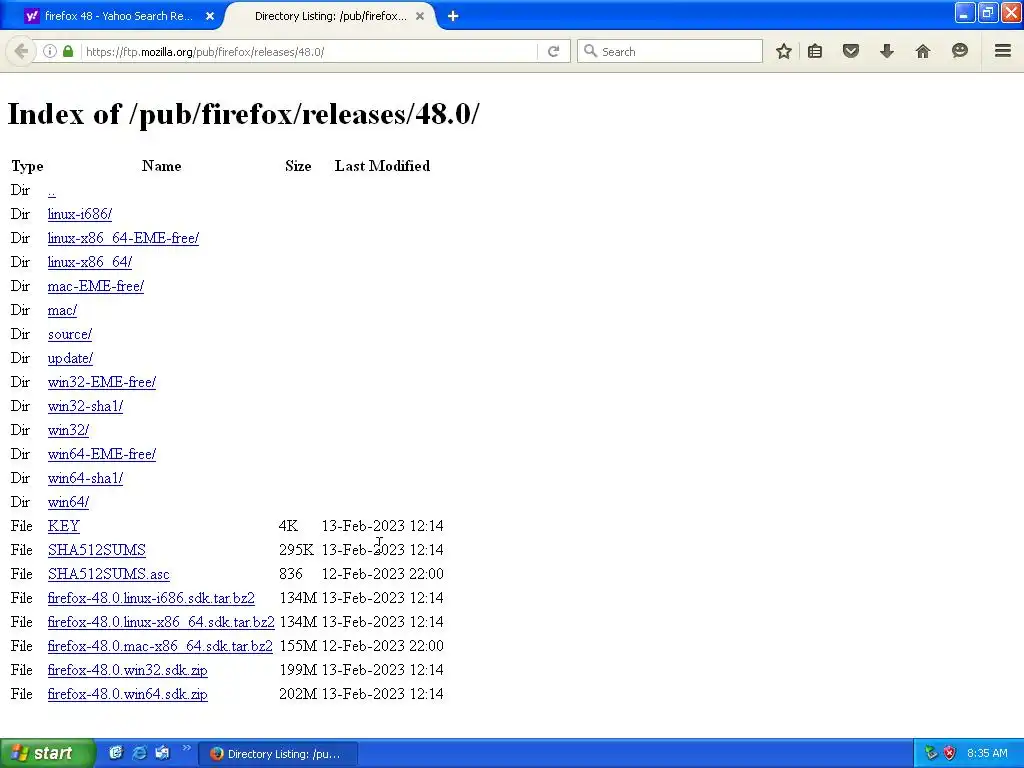This screenshot has height=768, width=1024.
Task: Click the '202M' size value
Action: coord(298,694)
